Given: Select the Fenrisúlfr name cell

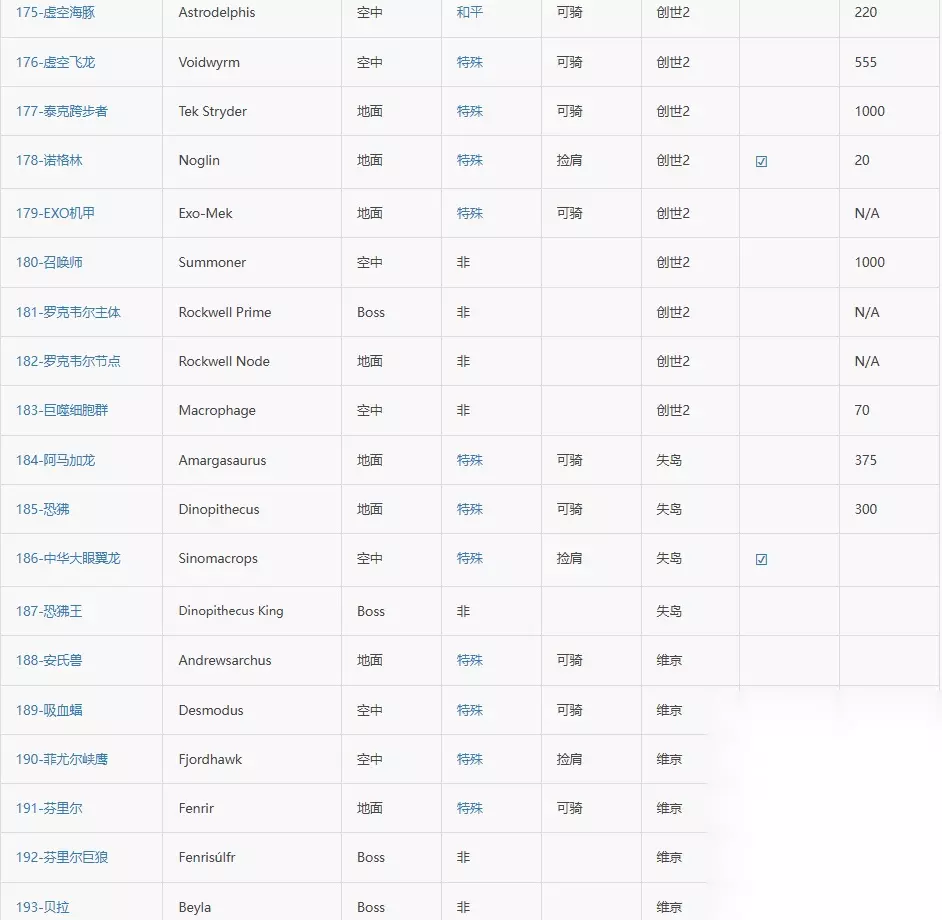Looking at the screenshot, I should pyautogui.click(x=252, y=858).
